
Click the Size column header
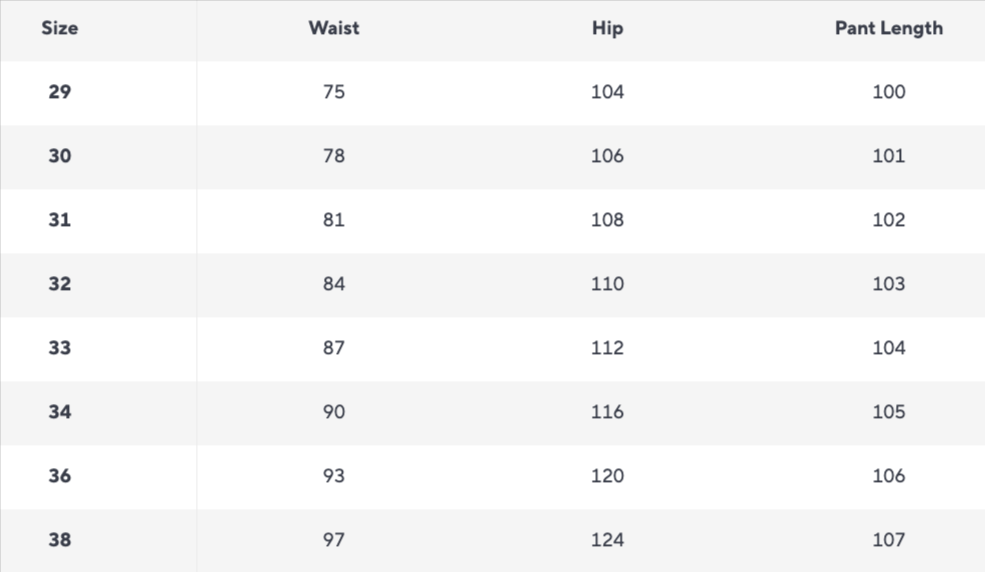pyautogui.click(x=59, y=28)
